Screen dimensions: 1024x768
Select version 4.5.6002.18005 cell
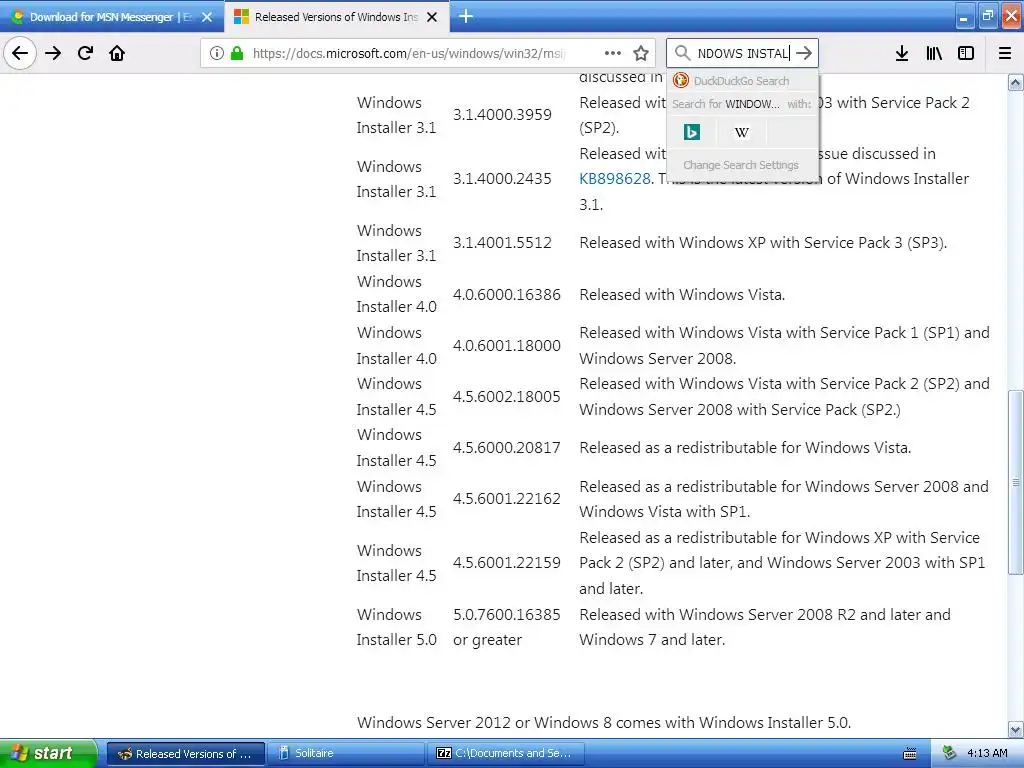tap(507, 396)
